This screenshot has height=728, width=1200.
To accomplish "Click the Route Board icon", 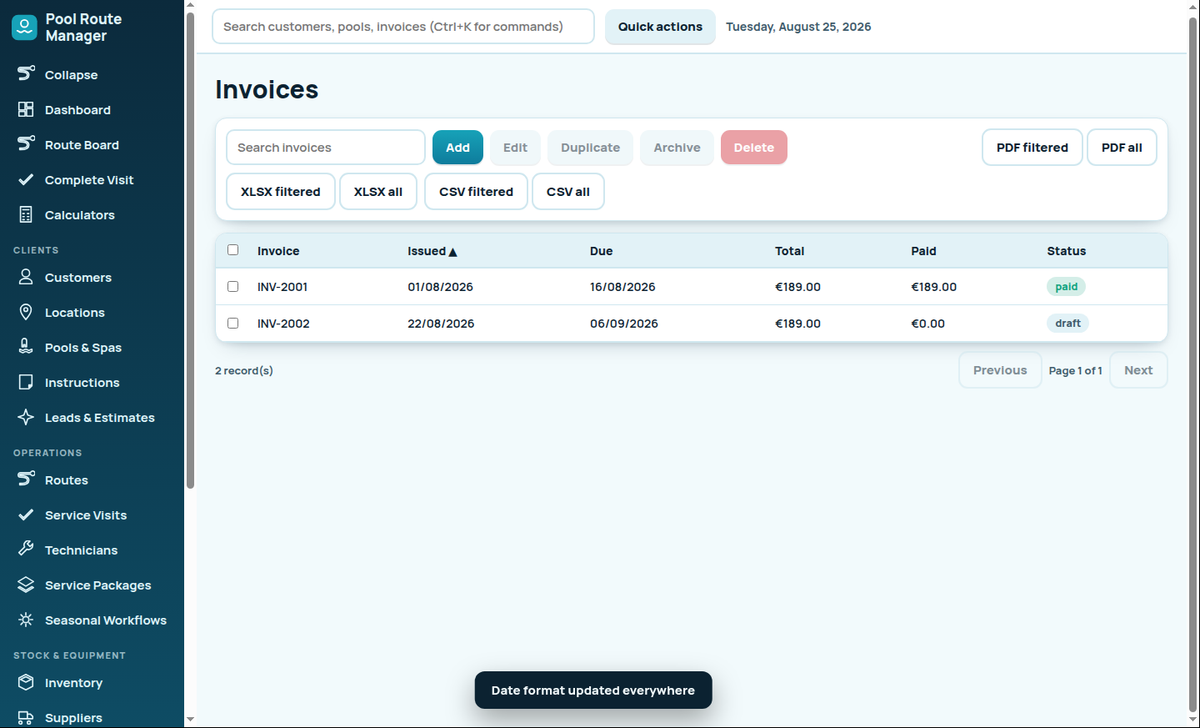I will coord(26,145).
